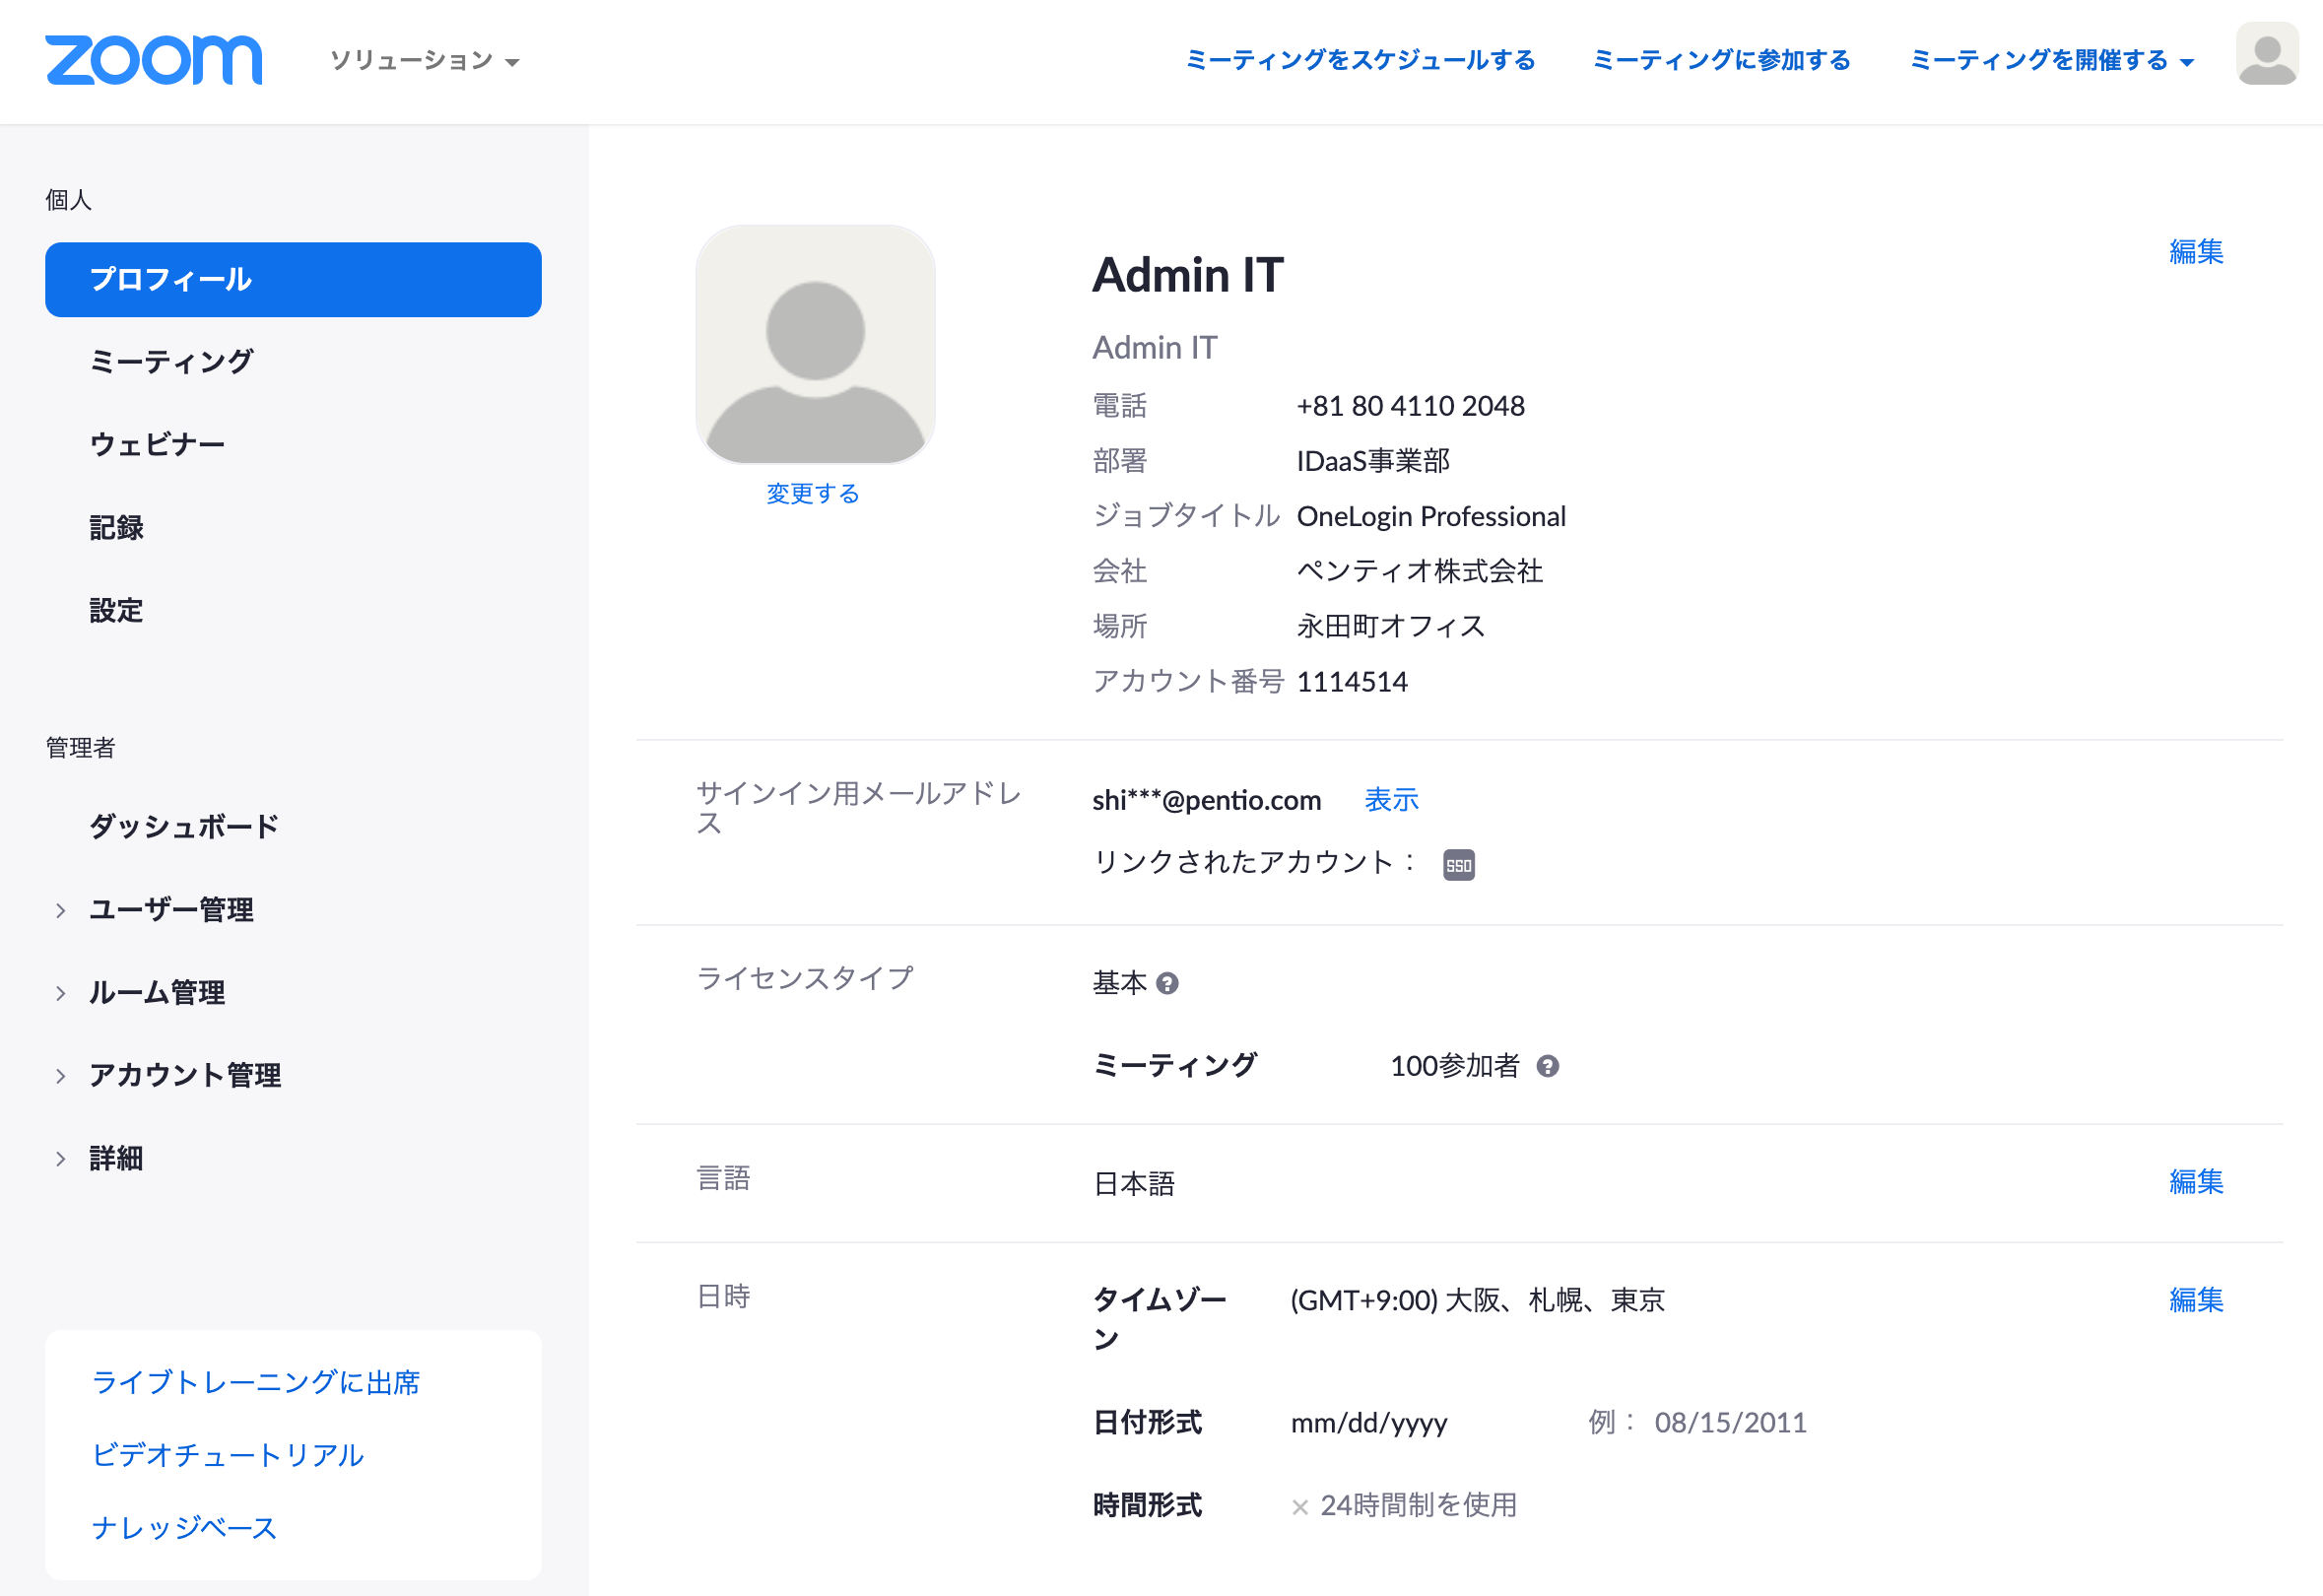Open ウェビナー in the sidebar
The image size is (2323, 1596).
click(157, 445)
